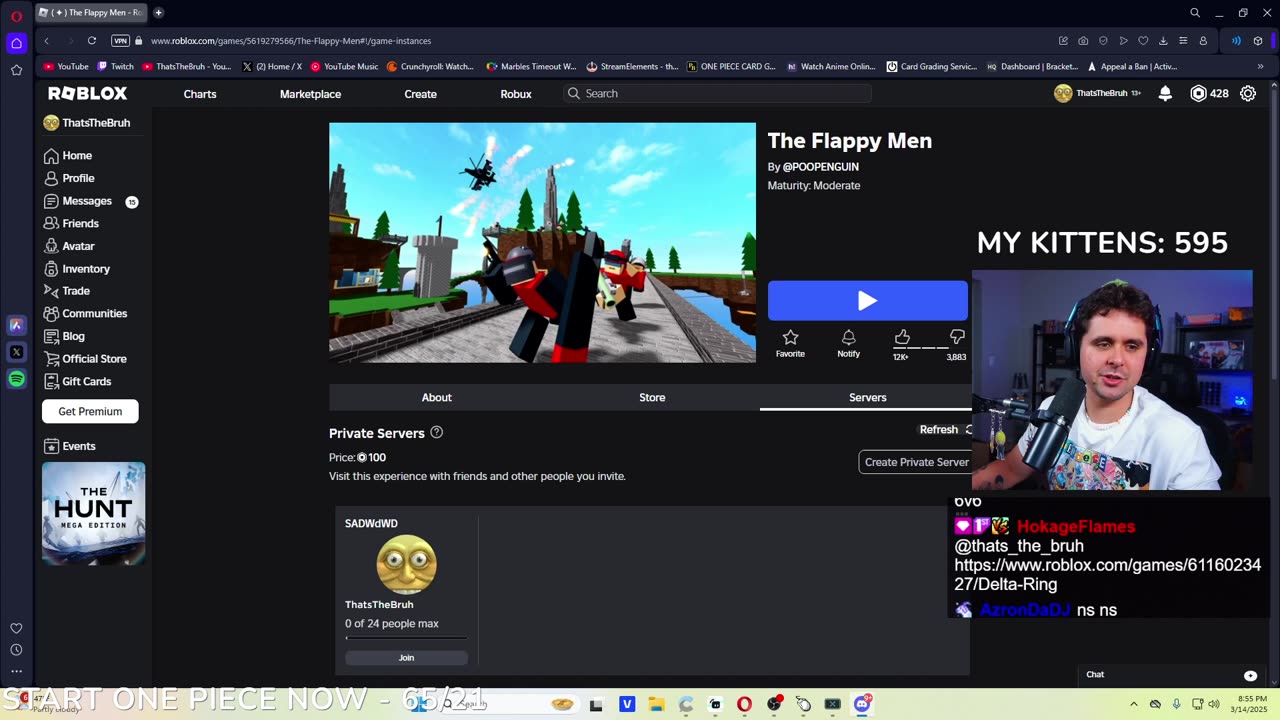Toggle Notify bell for this experience
Screen dimensions: 1280x720
tap(848, 344)
